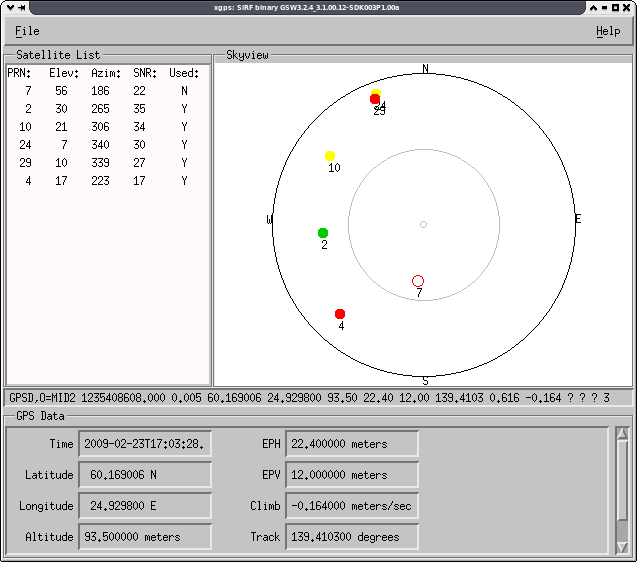Screen dimensions: 637x562
Task: Minimize the xgps window
Action: click(604, 7)
